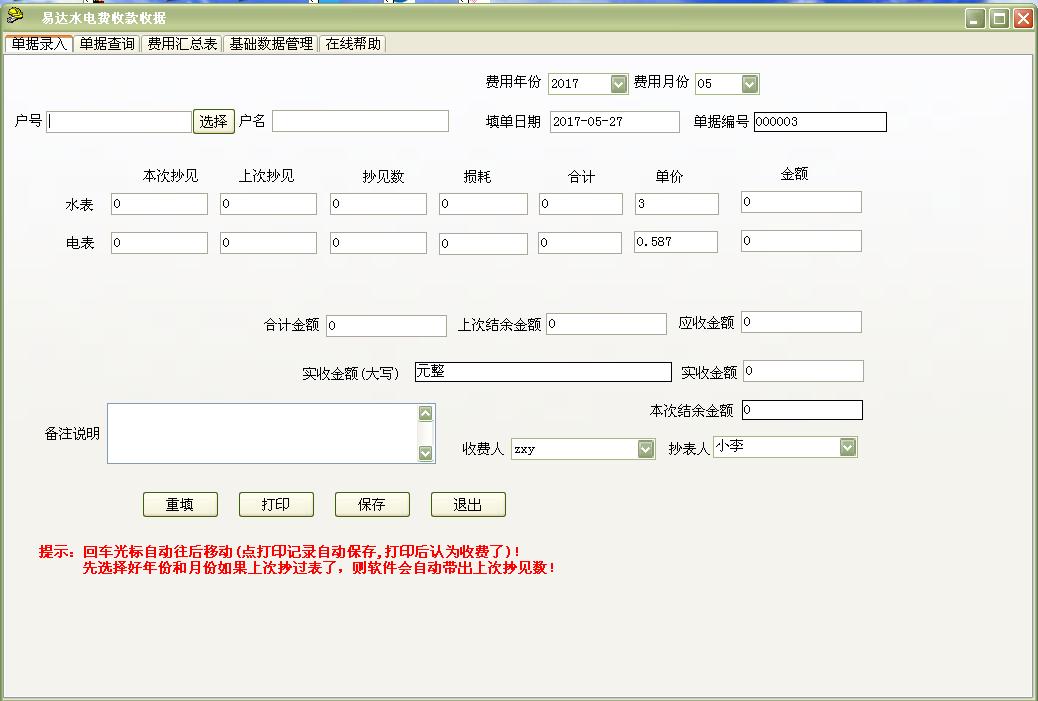Switch to the 单据查询 tab
1038x701 pixels.
click(x=105, y=44)
